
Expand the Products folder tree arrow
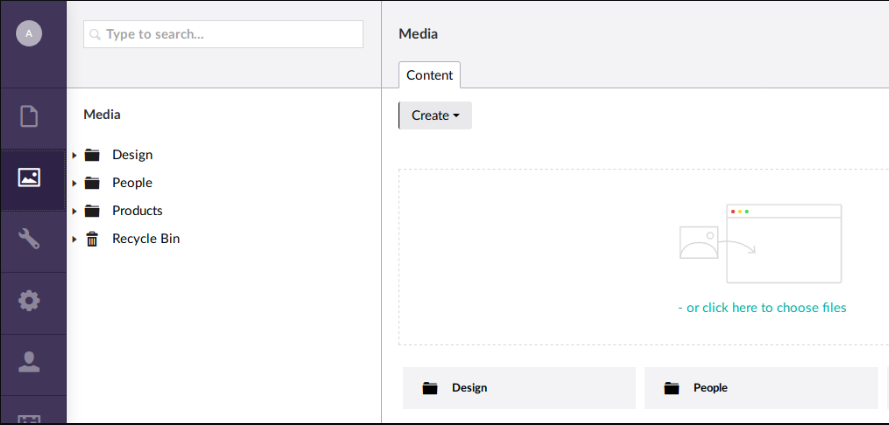pyautogui.click(x=74, y=211)
